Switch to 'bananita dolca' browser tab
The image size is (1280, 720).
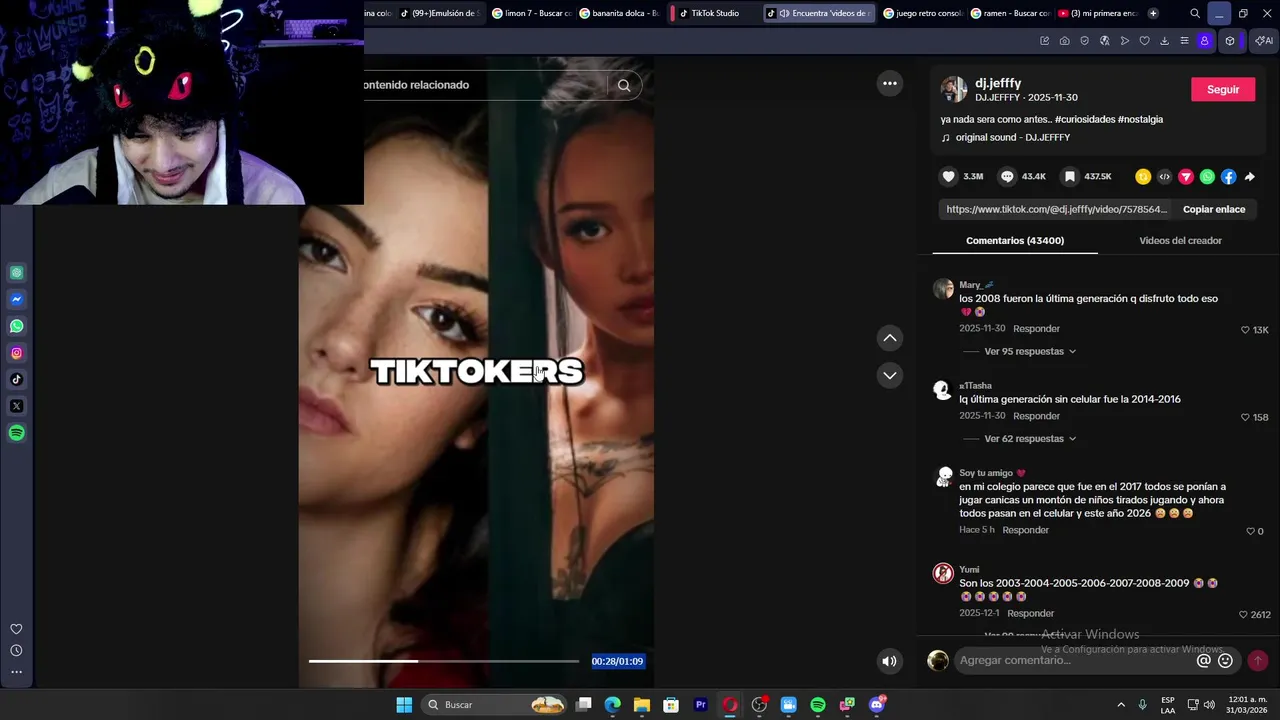pos(620,13)
